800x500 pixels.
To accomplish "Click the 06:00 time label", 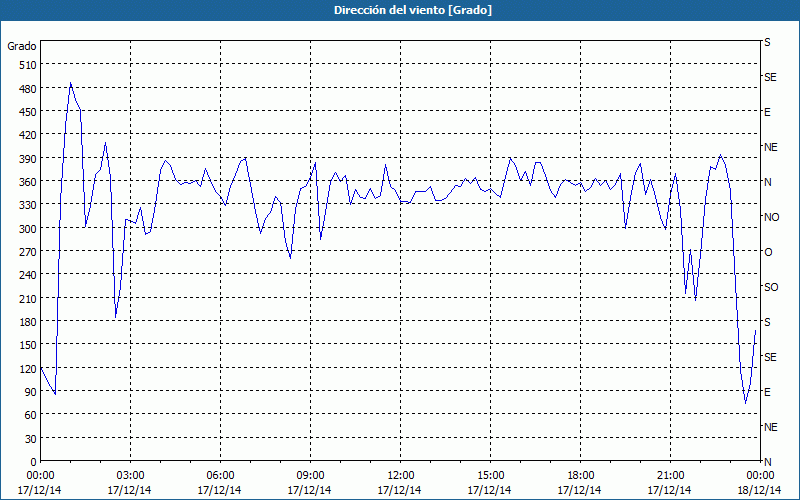I will click(x=220, y=476).
